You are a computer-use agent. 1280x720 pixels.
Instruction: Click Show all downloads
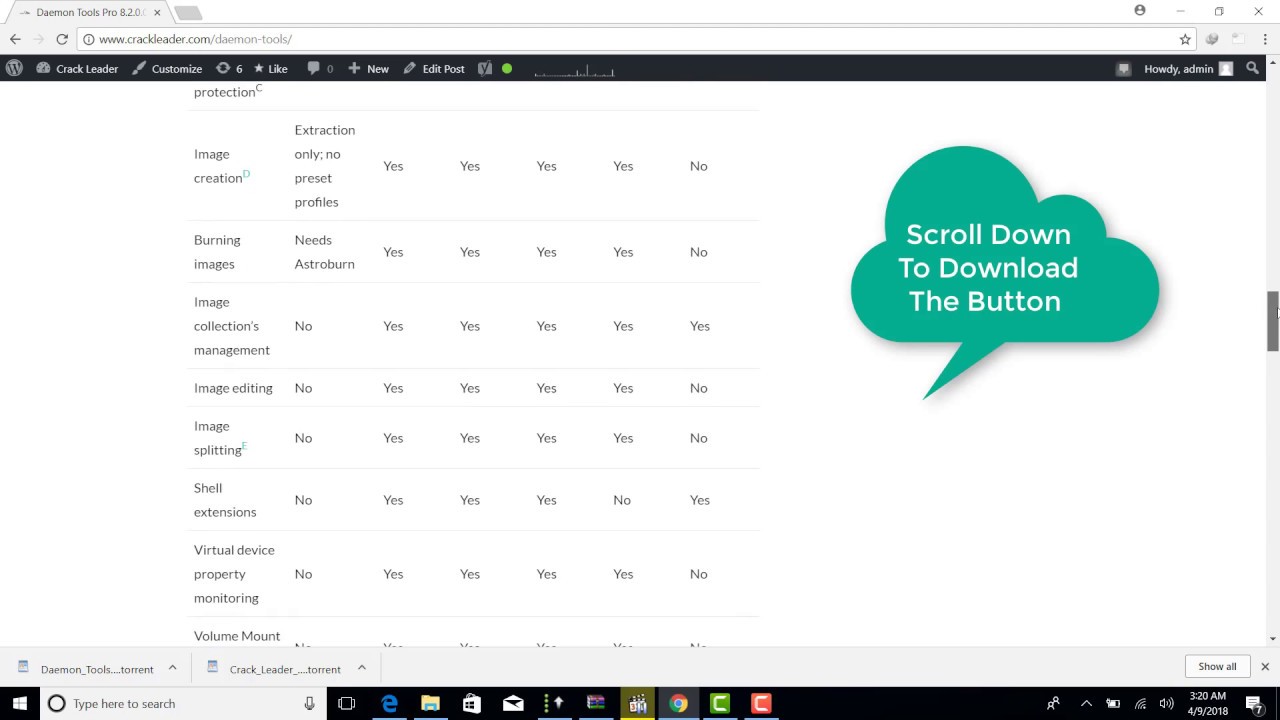point(1217,667)
